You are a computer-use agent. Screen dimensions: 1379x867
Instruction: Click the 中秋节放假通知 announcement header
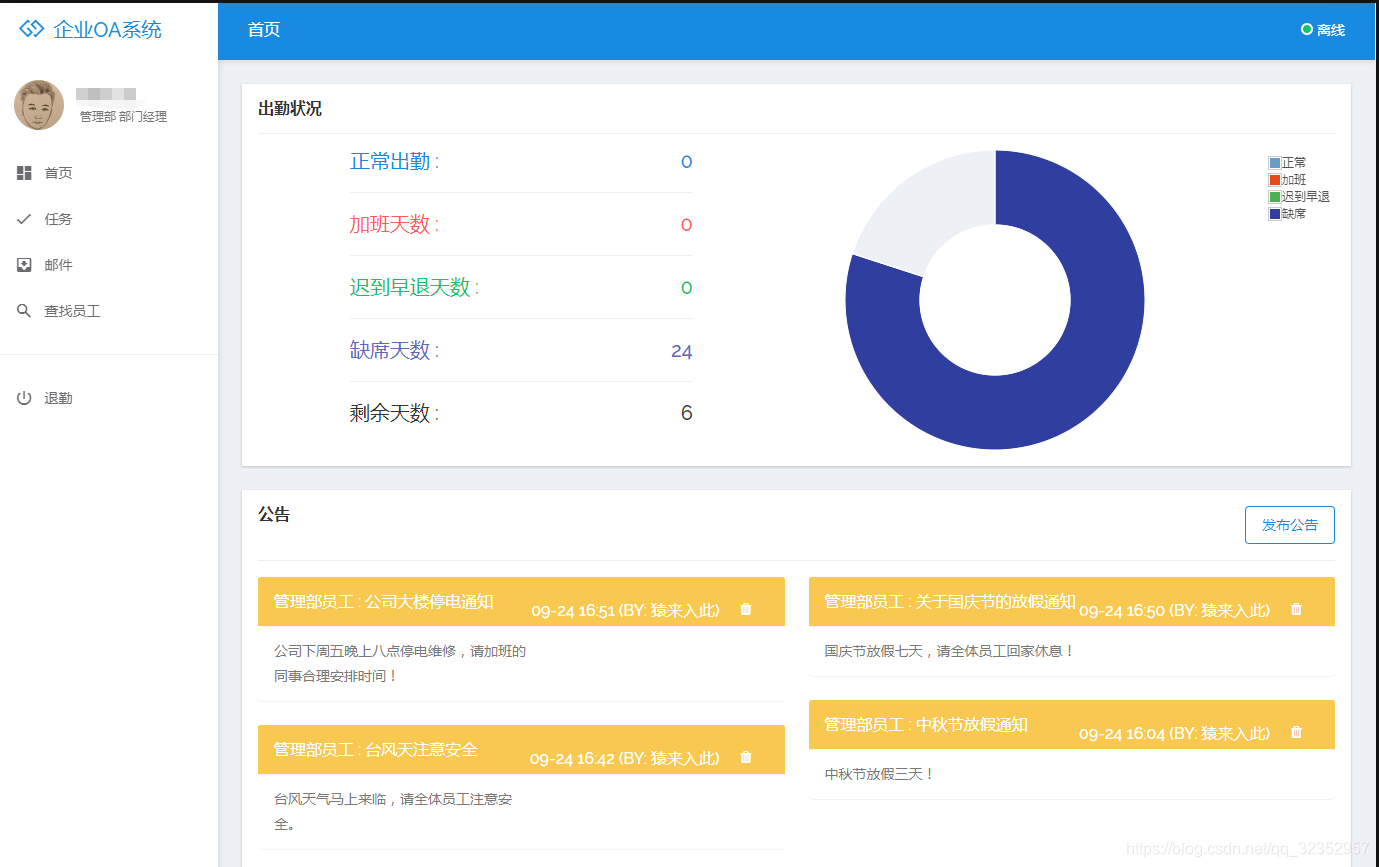coord(1072,724)
